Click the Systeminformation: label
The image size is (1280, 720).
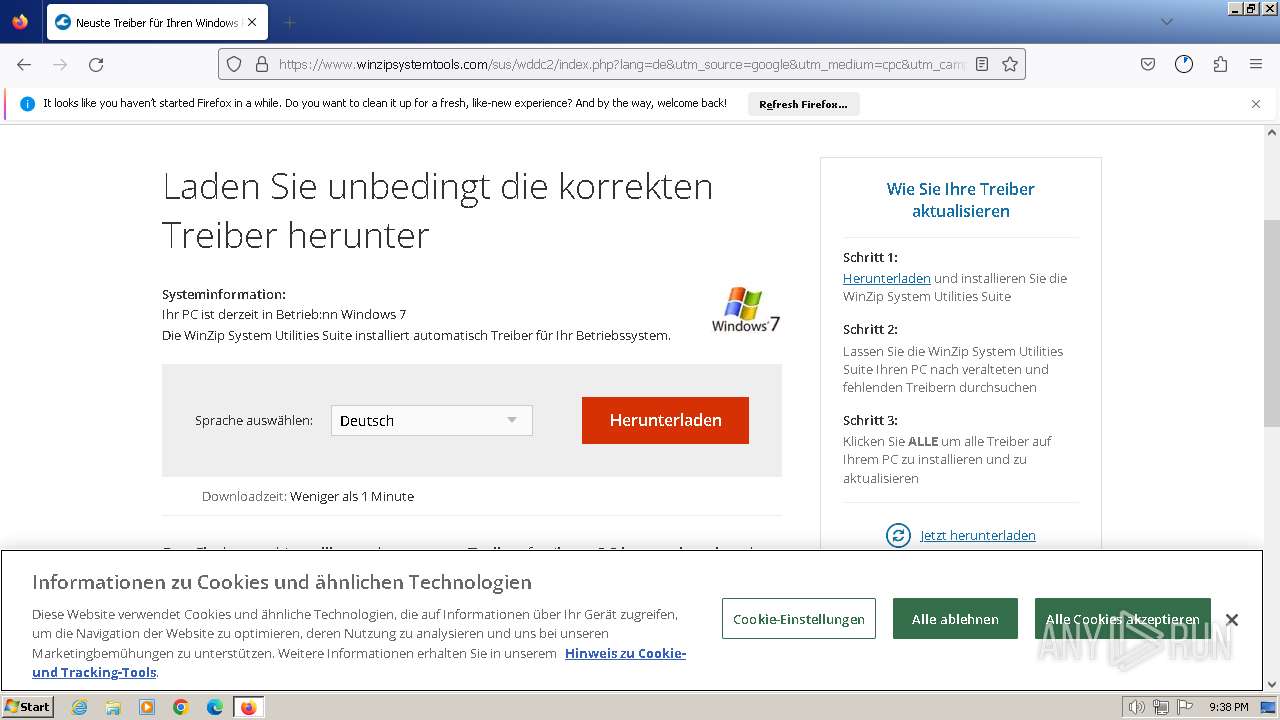(x=224, y=294)
